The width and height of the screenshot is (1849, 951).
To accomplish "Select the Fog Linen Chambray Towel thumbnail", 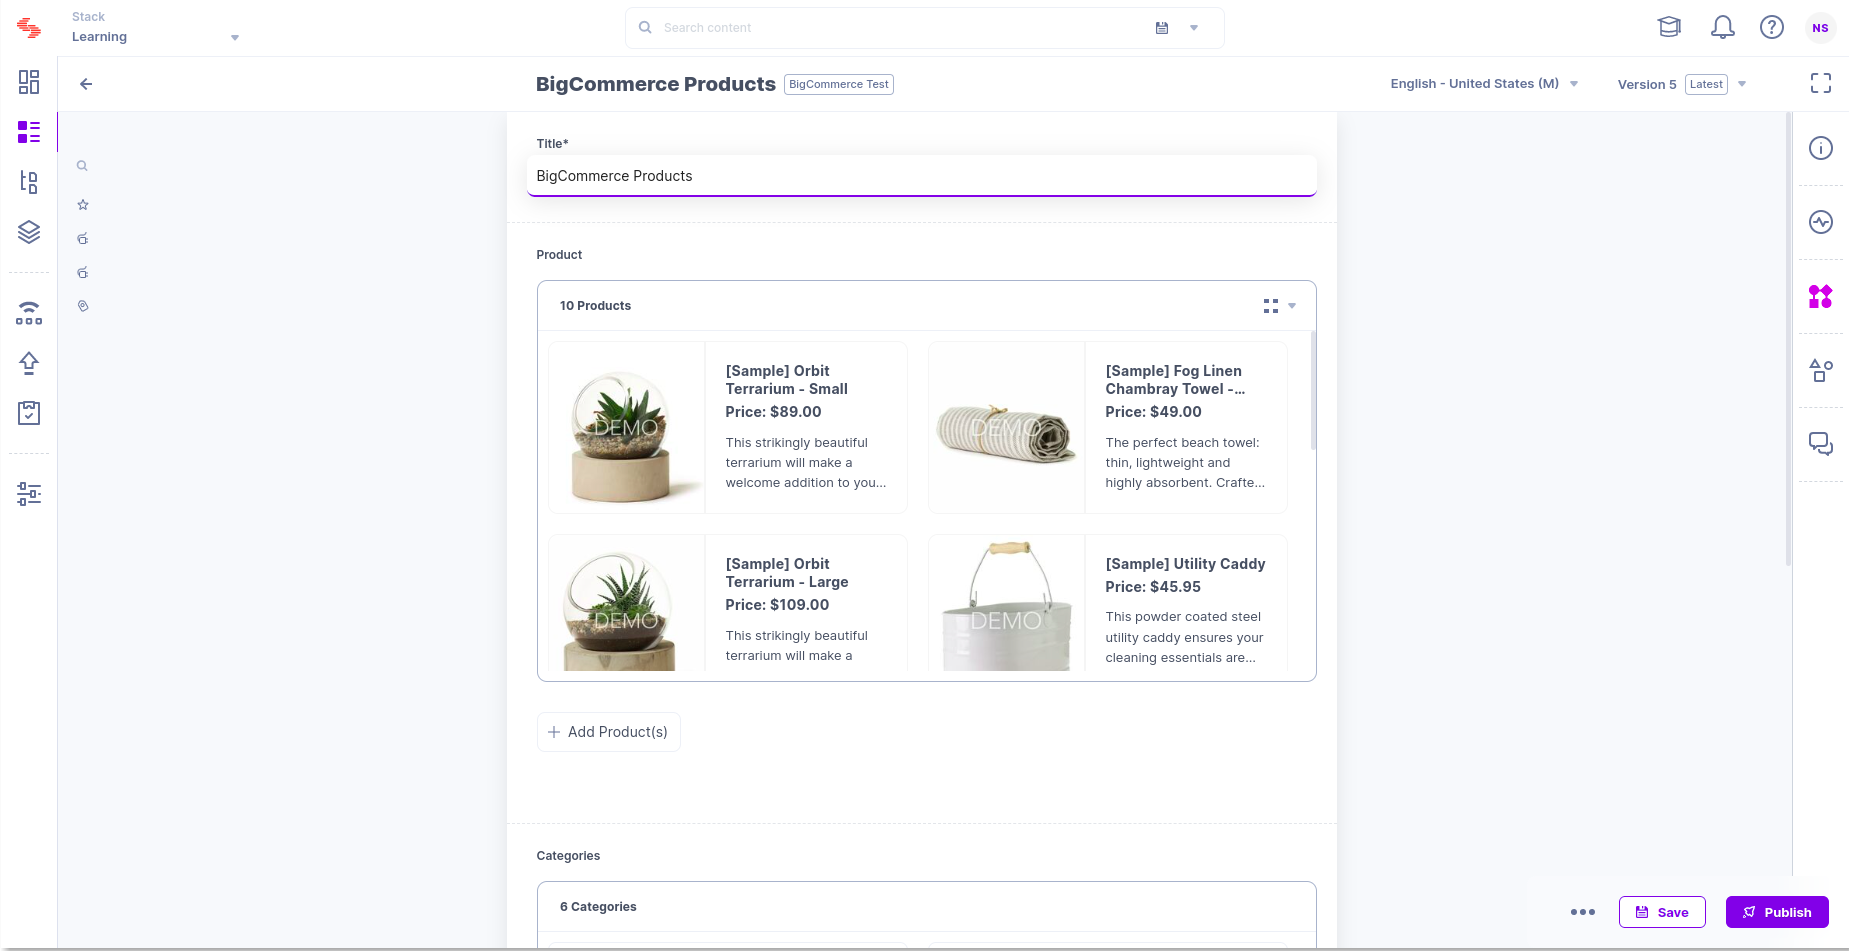I will (1007, 428).
